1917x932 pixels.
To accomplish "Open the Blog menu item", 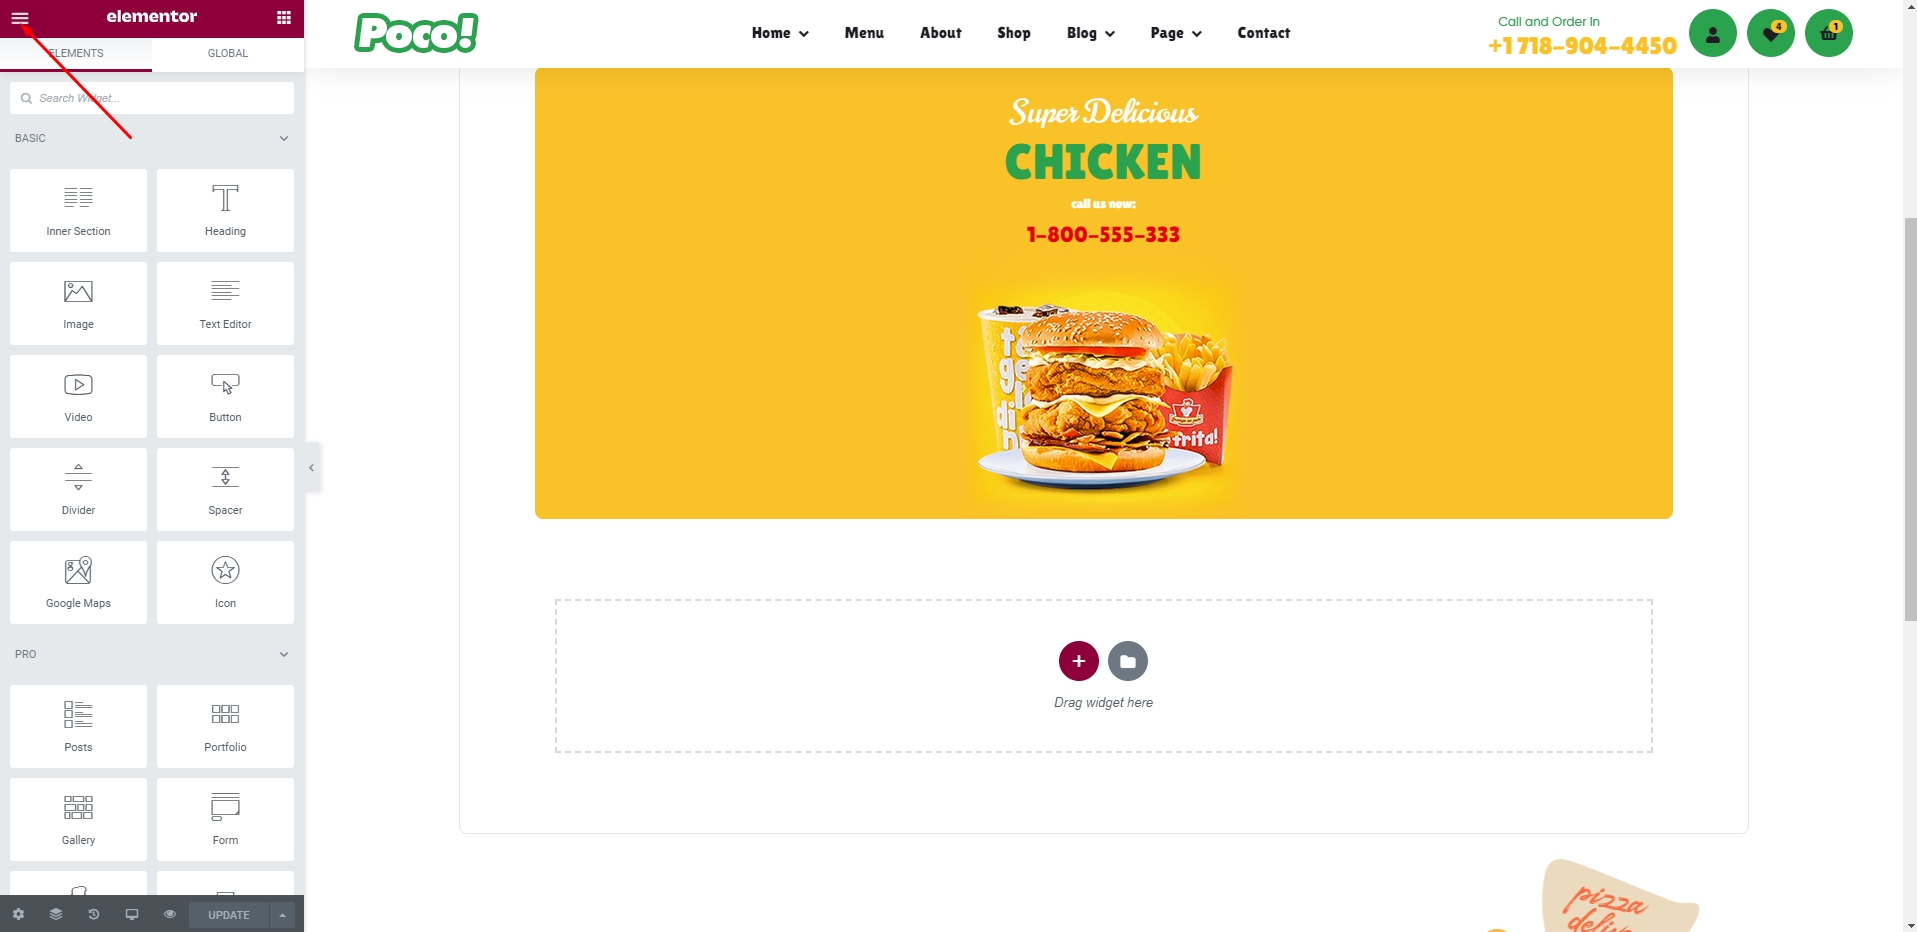I will pos(1090,33).
